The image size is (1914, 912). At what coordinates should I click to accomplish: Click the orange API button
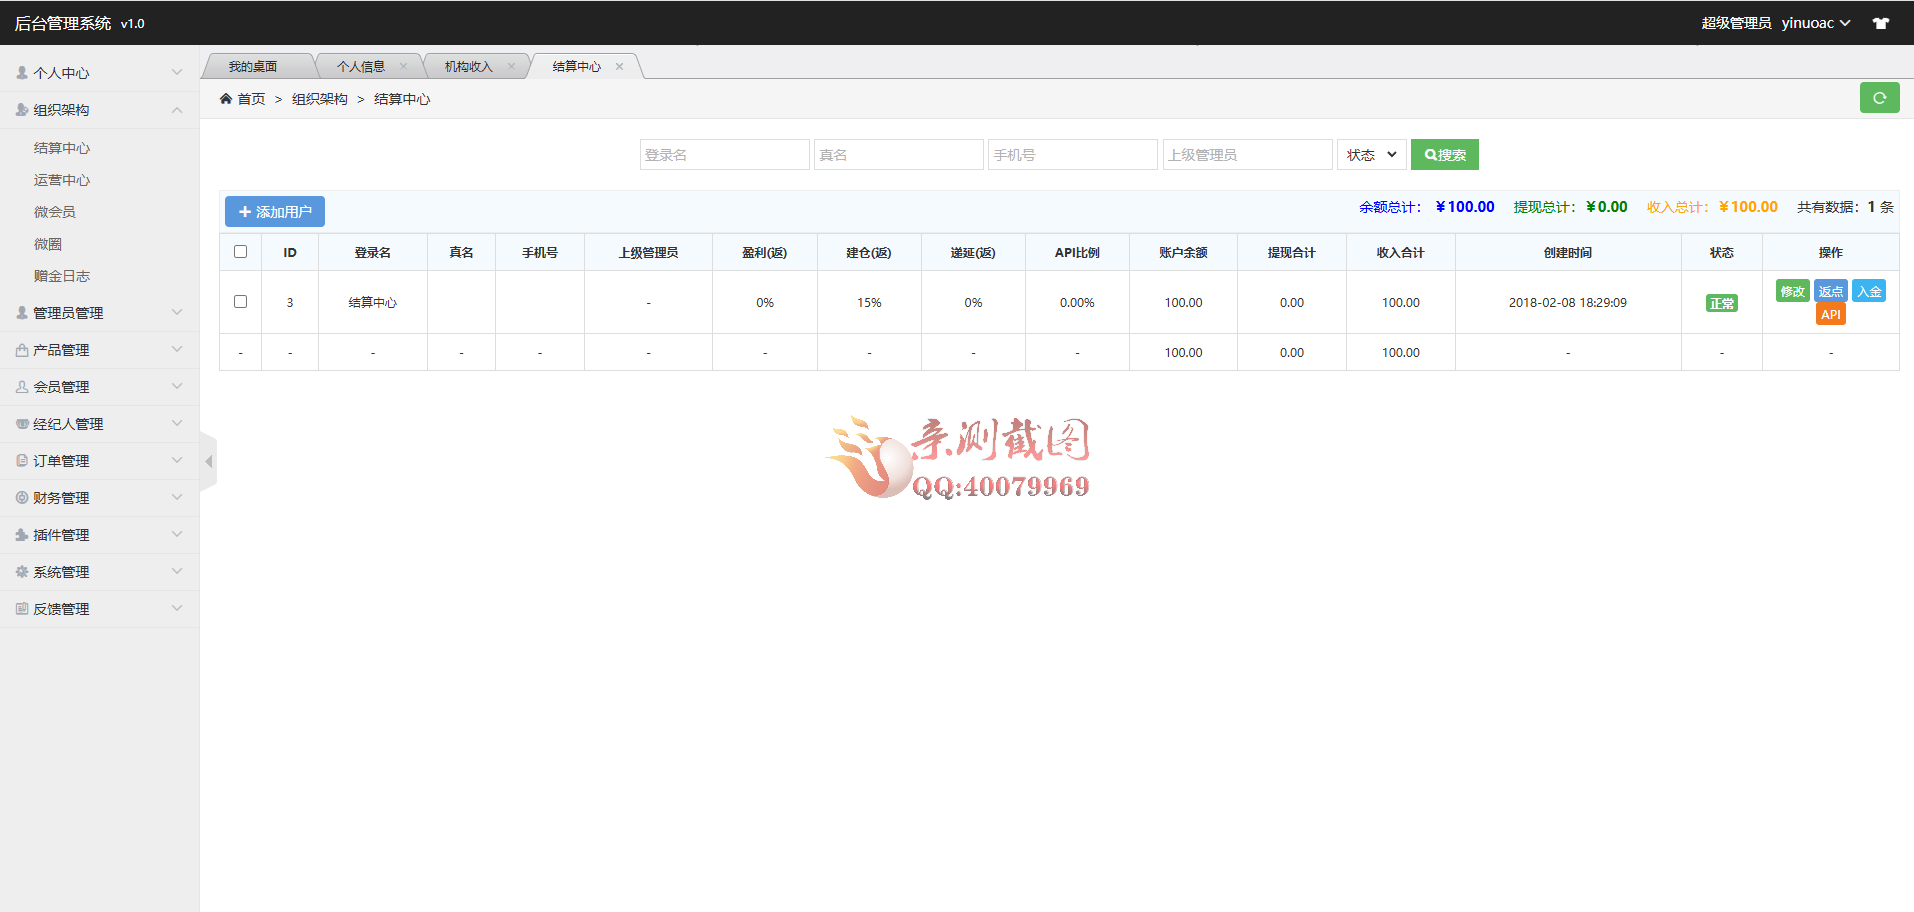coord(1830,314)
